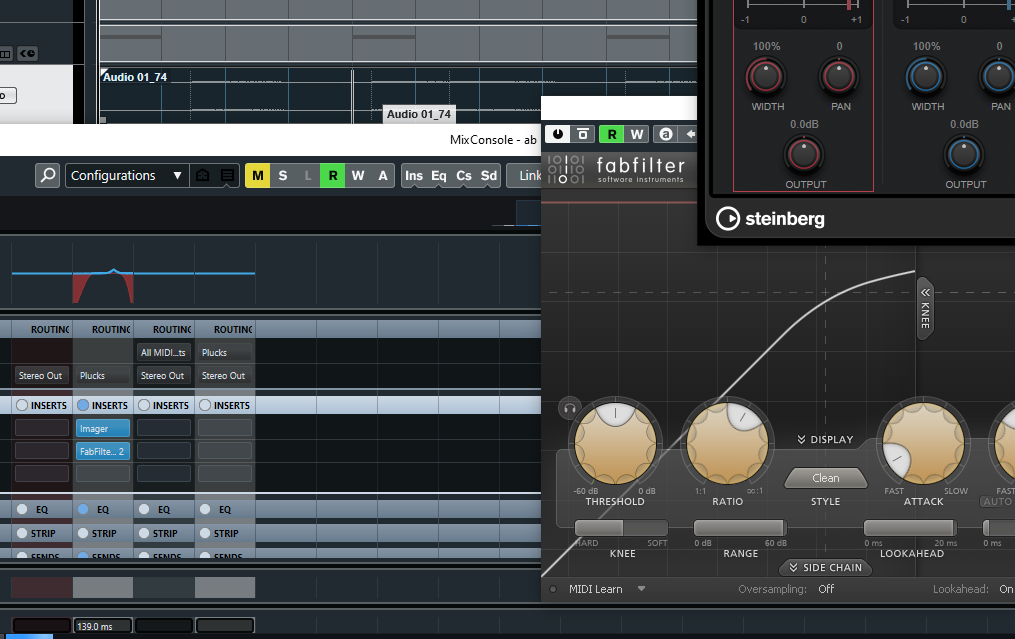The width and height of the screenshot is (1015, 639).
Task: Click the Ratio knob
Action: (728, 443)
